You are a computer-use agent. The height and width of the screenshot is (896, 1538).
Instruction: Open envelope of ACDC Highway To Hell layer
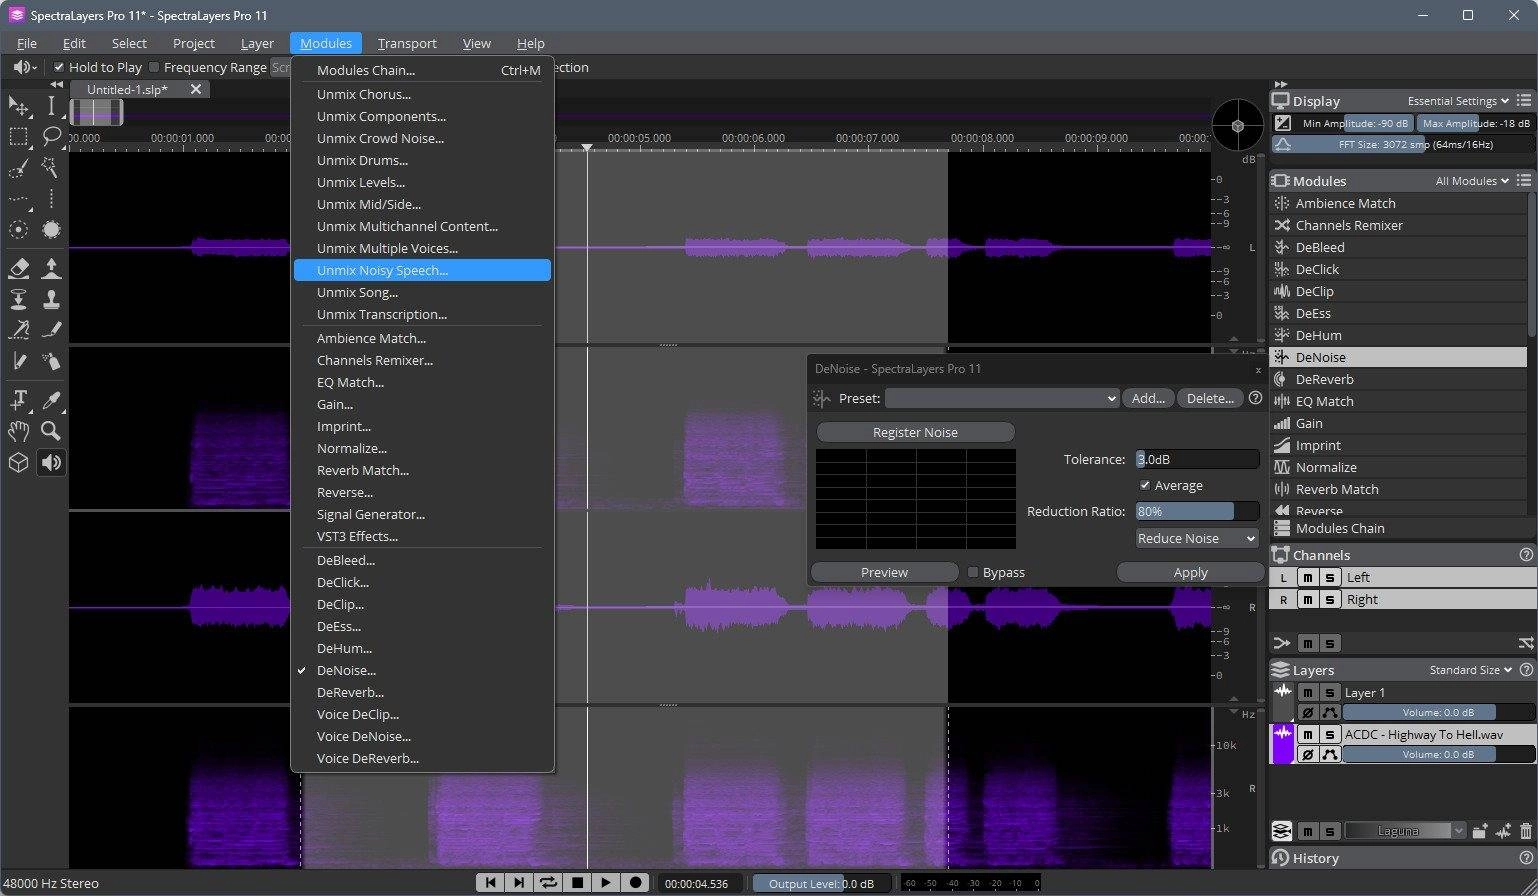click(x=1329, y=755)
